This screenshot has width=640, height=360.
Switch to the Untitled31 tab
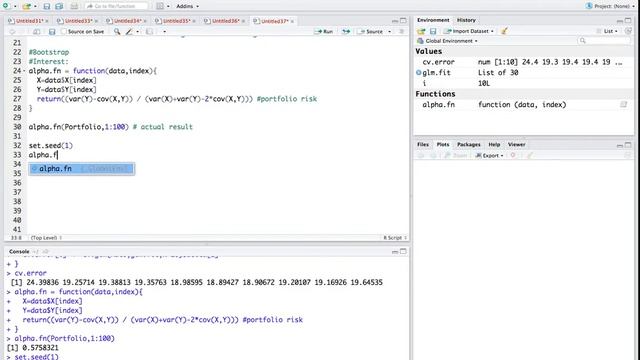point(29,21)
